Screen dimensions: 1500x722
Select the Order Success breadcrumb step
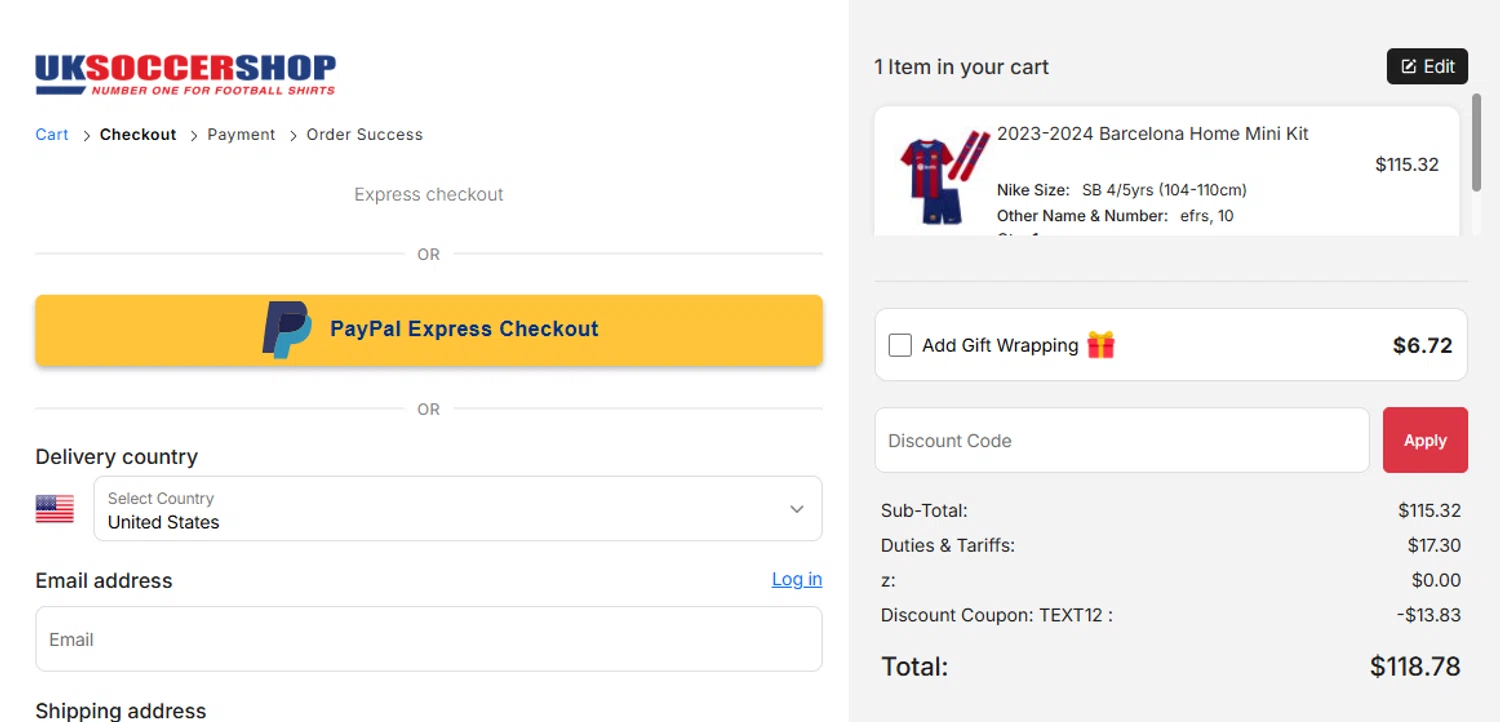pos(364,135)
